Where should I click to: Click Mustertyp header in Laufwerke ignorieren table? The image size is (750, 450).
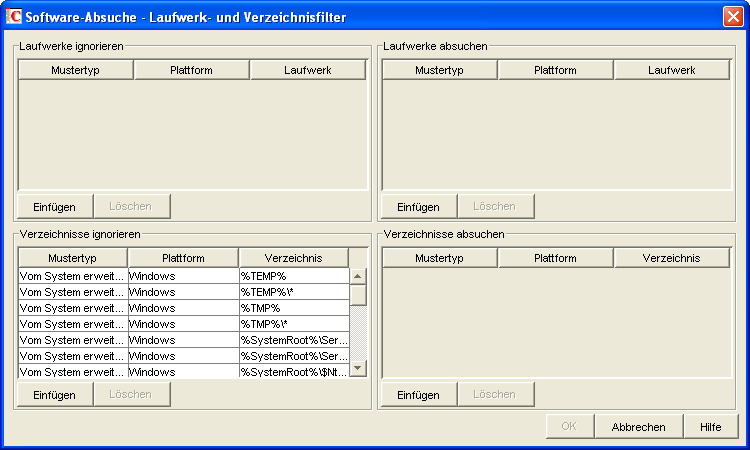[76, 70]
